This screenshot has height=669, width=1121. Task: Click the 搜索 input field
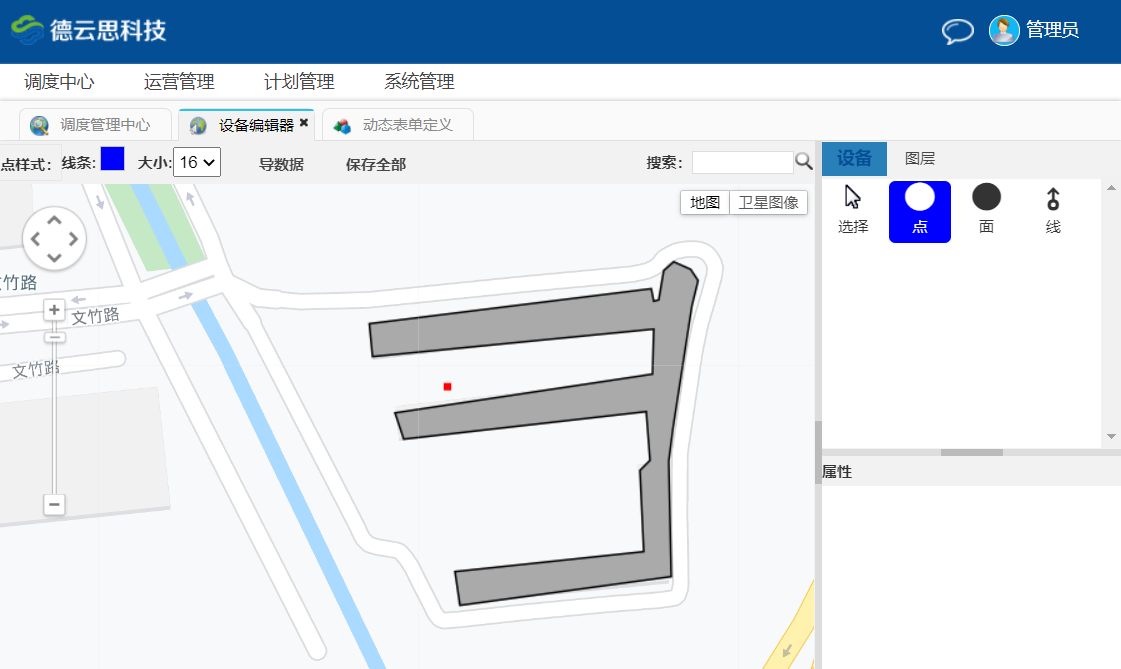point(741,162)
